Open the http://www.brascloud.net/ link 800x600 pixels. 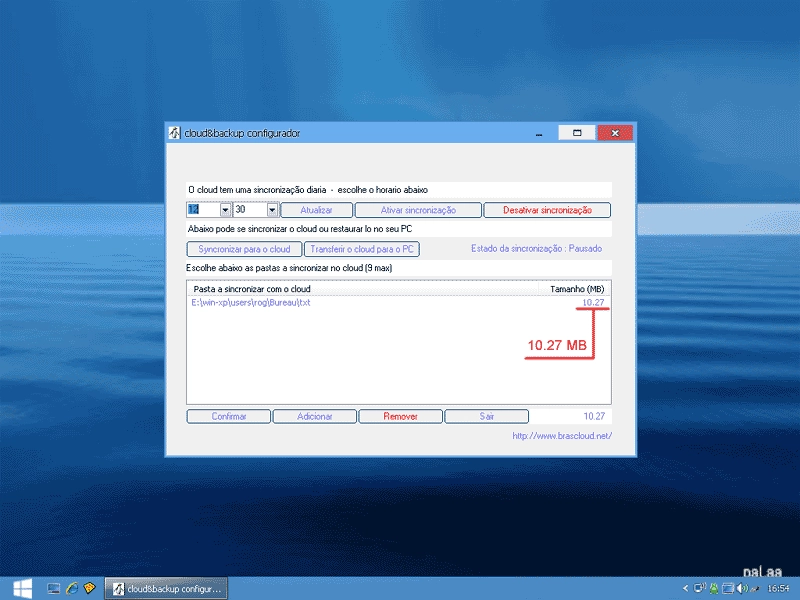[x=562, y=436]
